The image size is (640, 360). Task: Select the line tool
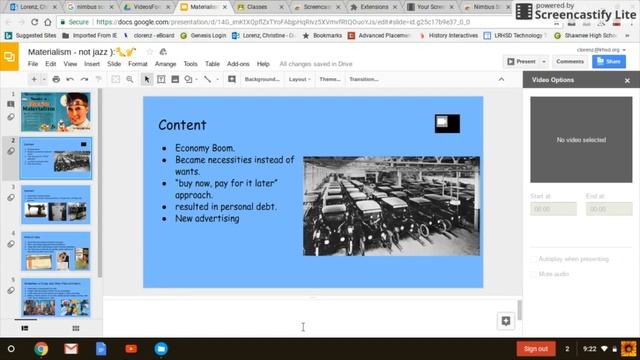pyautogui.click(x=208, y=79)
